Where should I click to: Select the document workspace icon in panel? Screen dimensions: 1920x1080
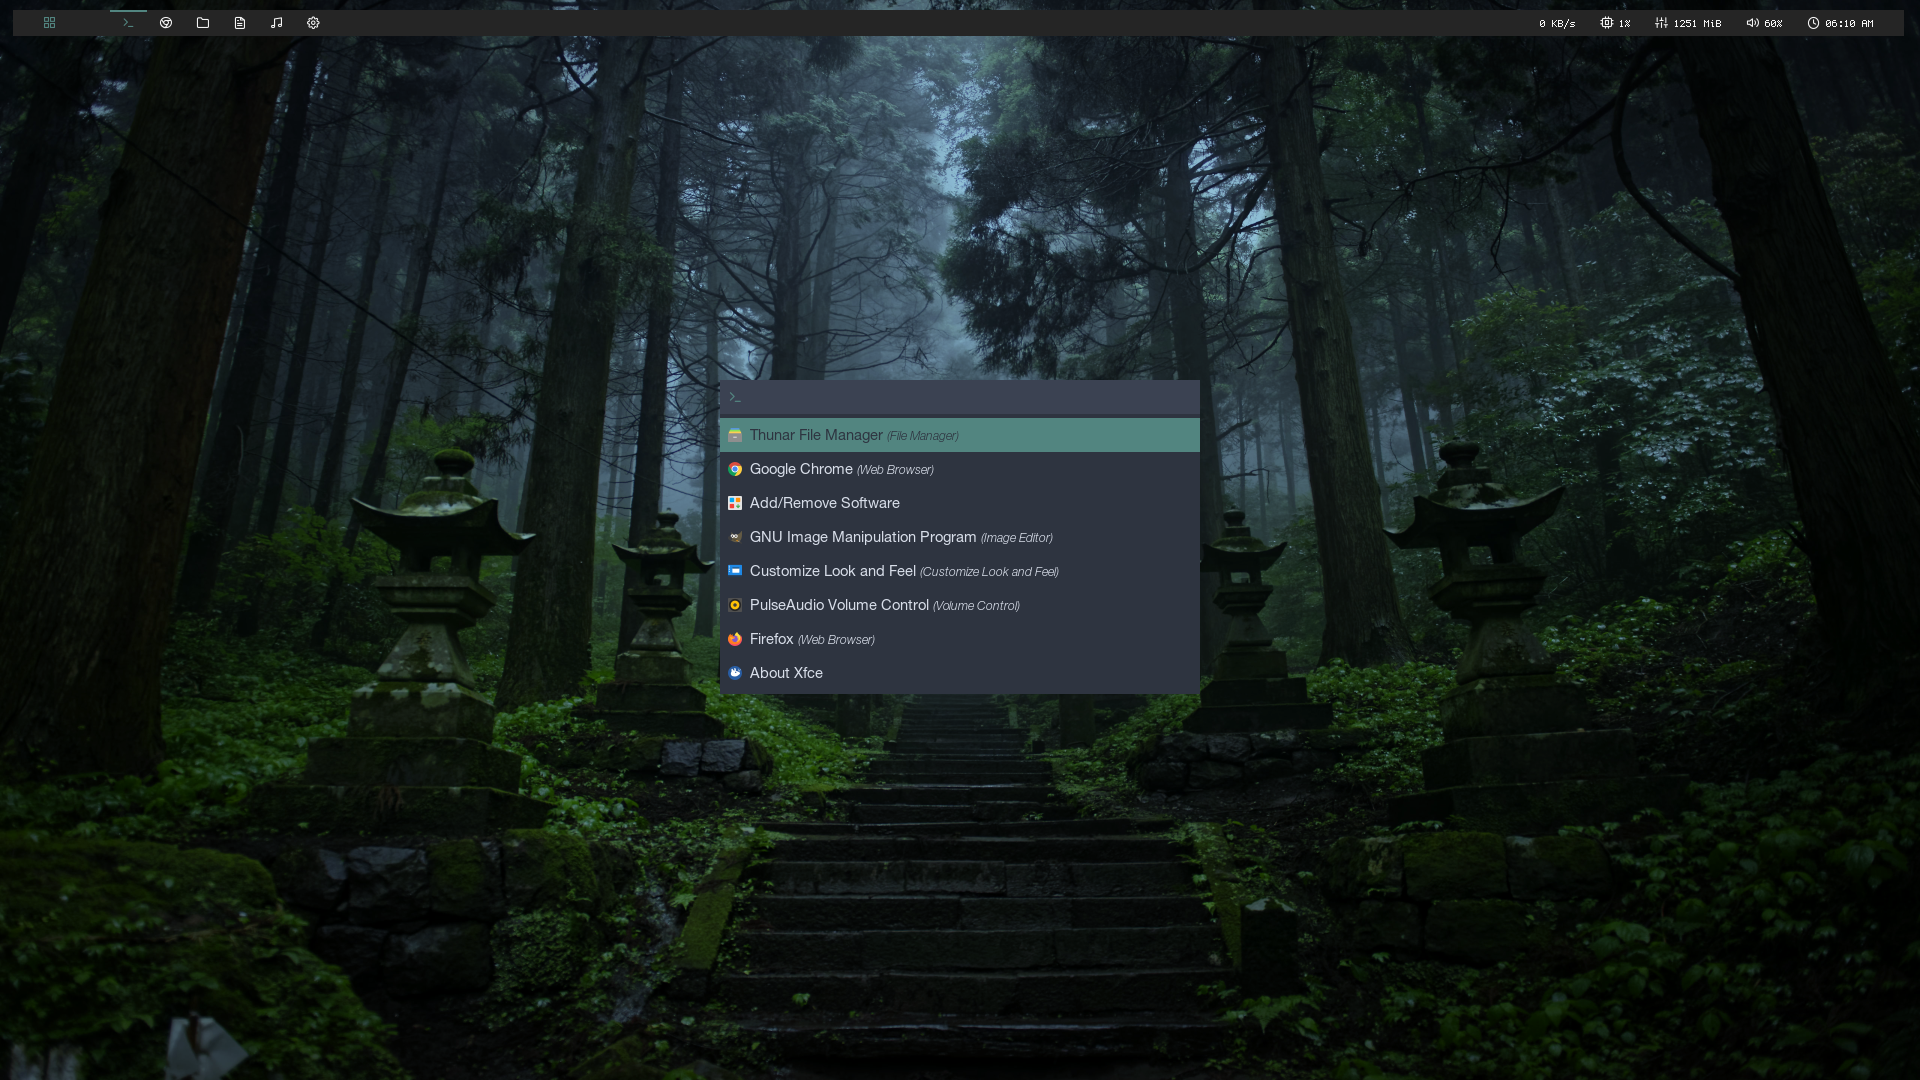(240, 23)
